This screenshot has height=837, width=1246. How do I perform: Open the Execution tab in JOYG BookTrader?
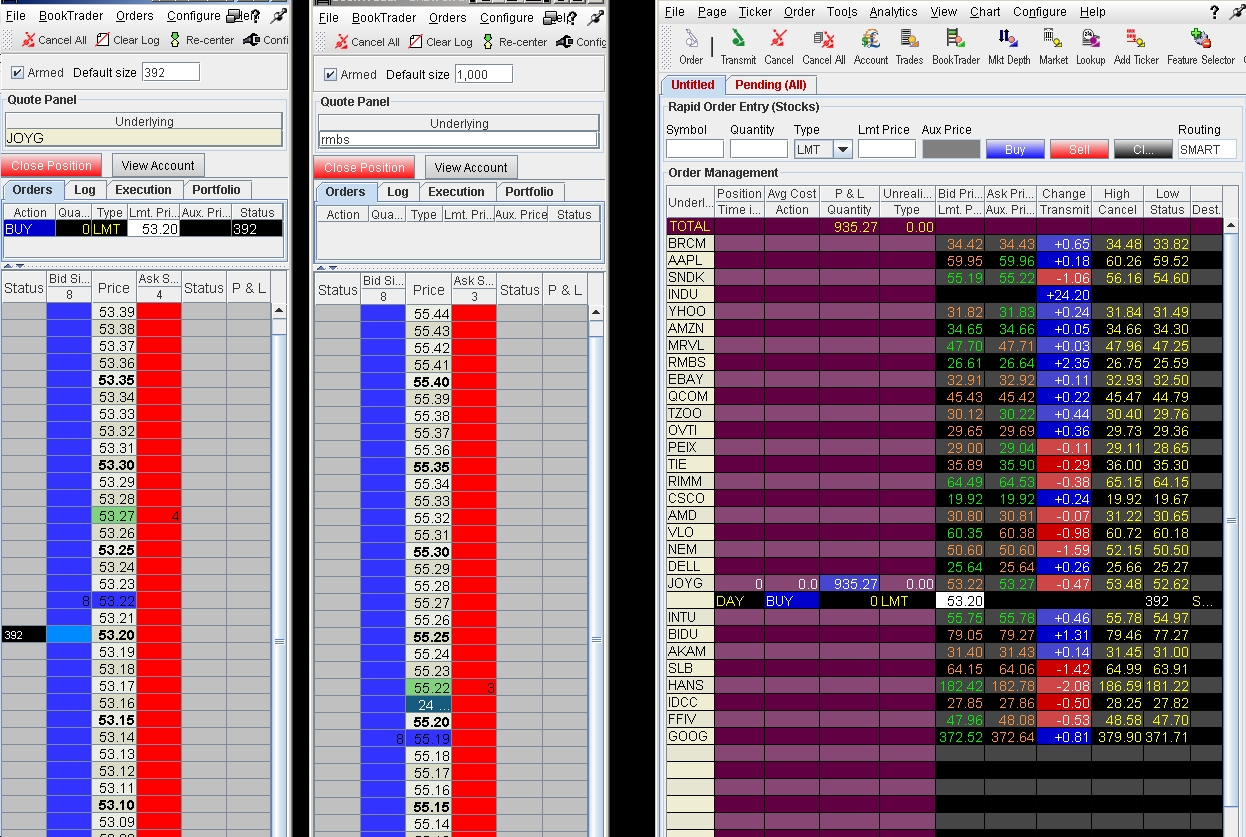[143, 189]
